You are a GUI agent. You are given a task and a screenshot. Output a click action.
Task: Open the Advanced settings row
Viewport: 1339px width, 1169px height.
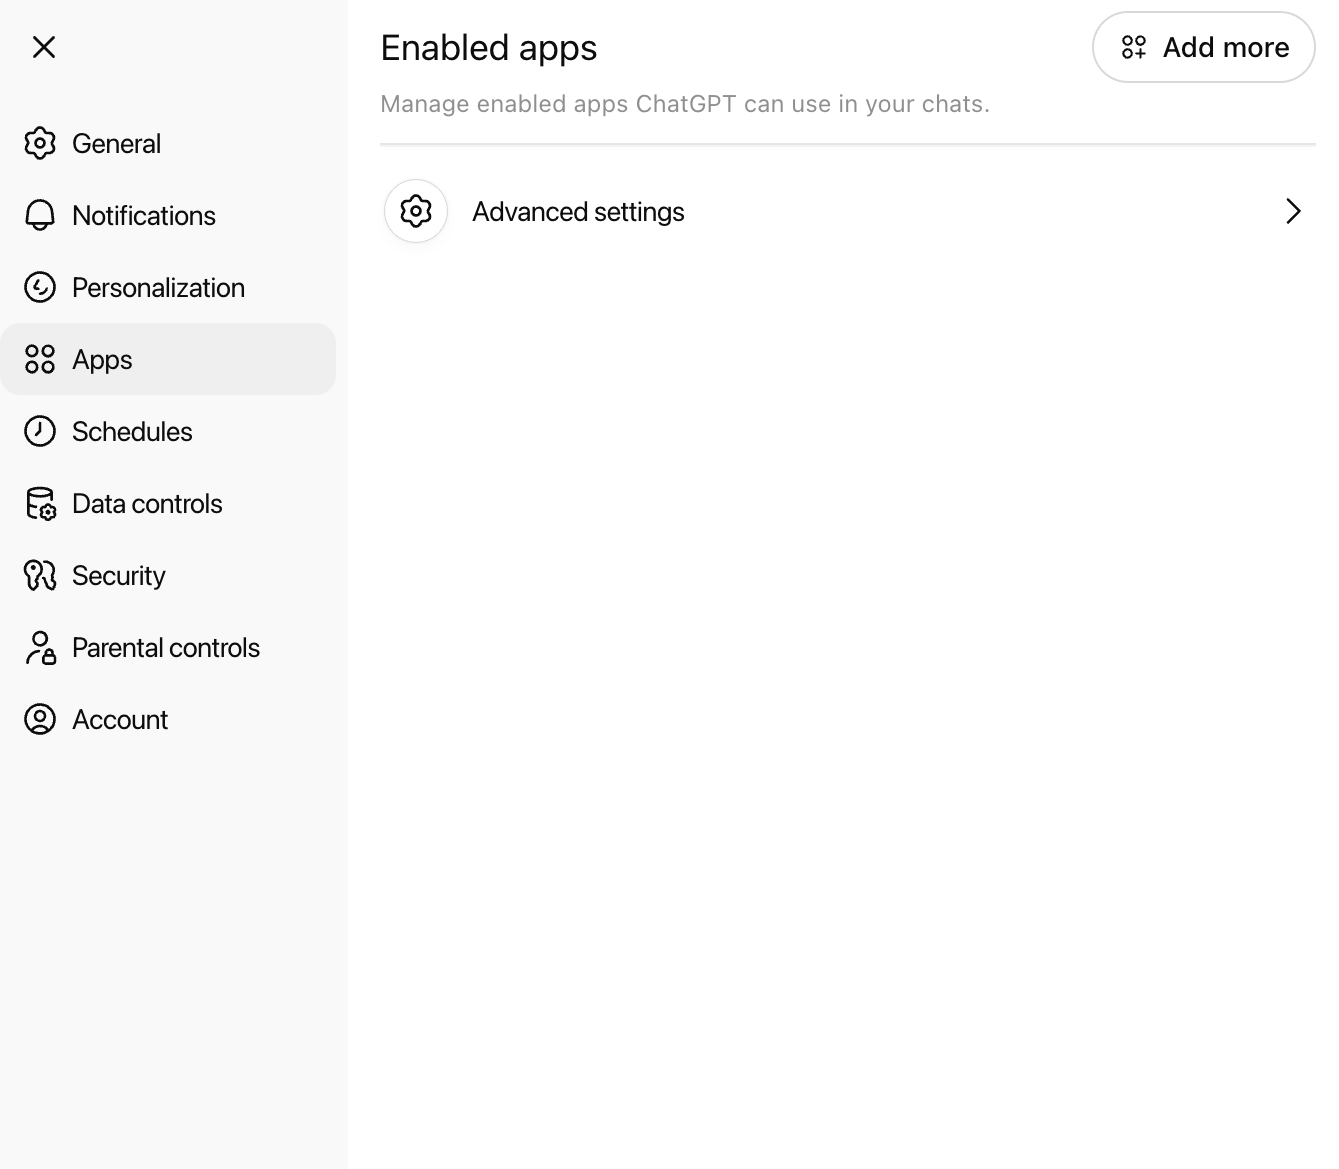coord(578,212)
